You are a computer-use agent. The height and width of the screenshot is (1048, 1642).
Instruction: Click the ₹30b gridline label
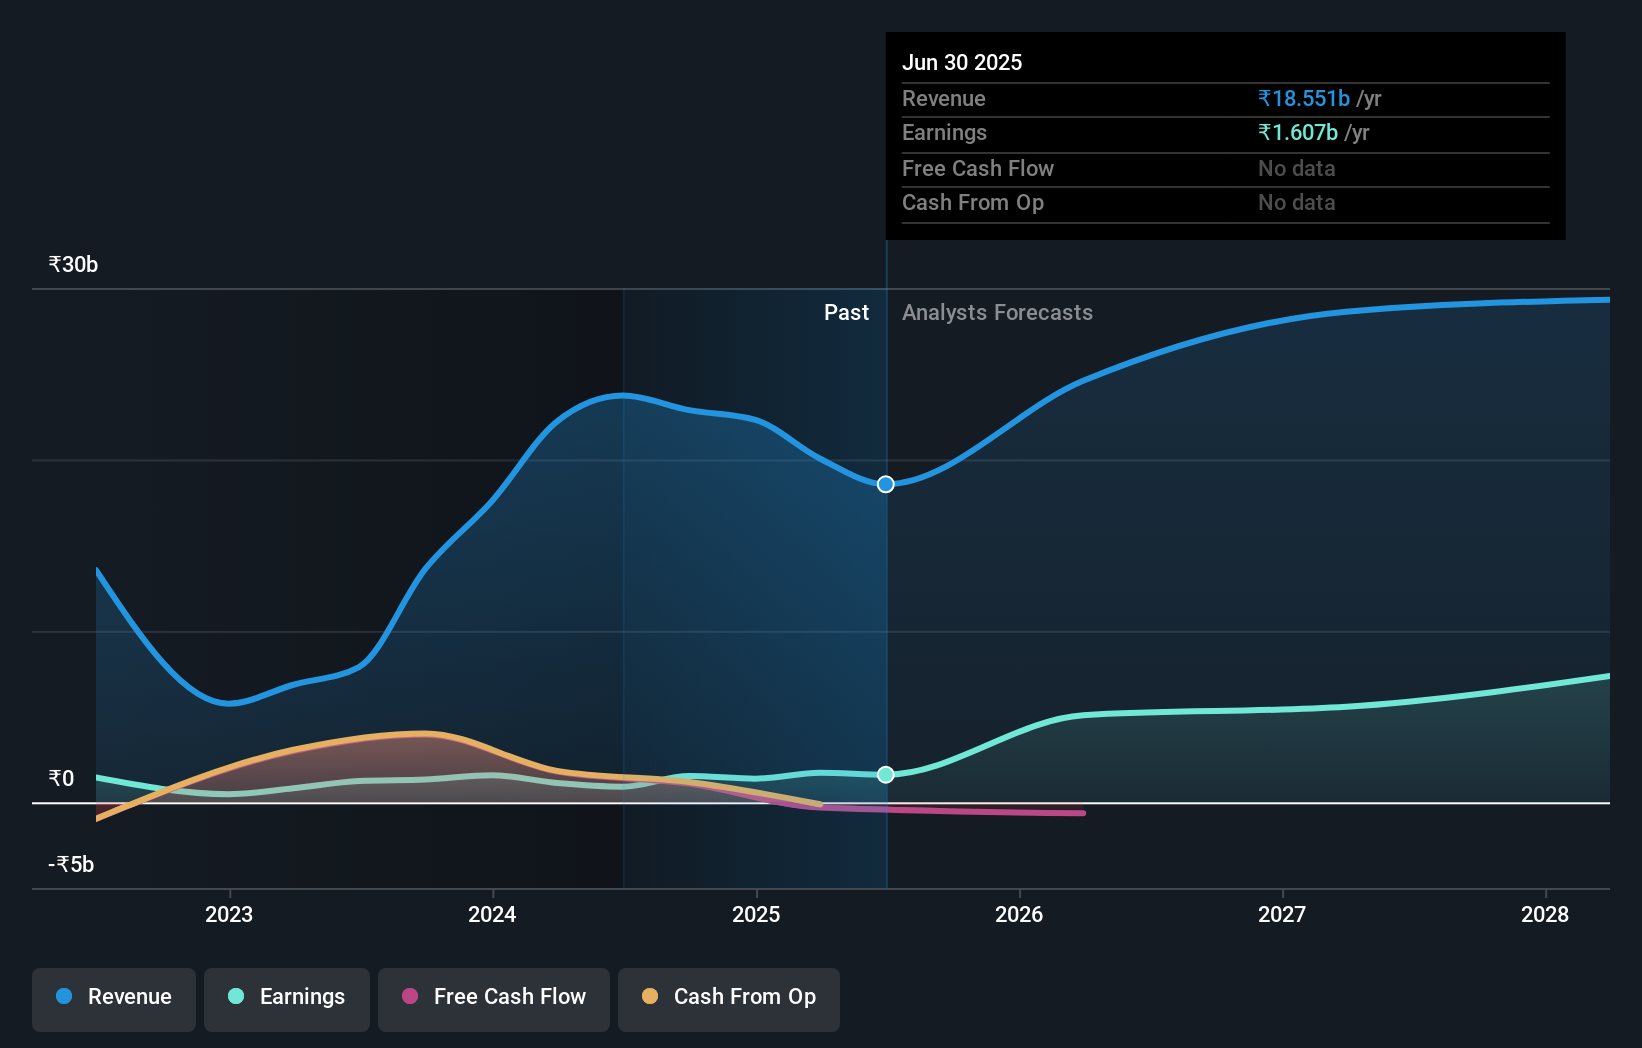tap(71, 264)
